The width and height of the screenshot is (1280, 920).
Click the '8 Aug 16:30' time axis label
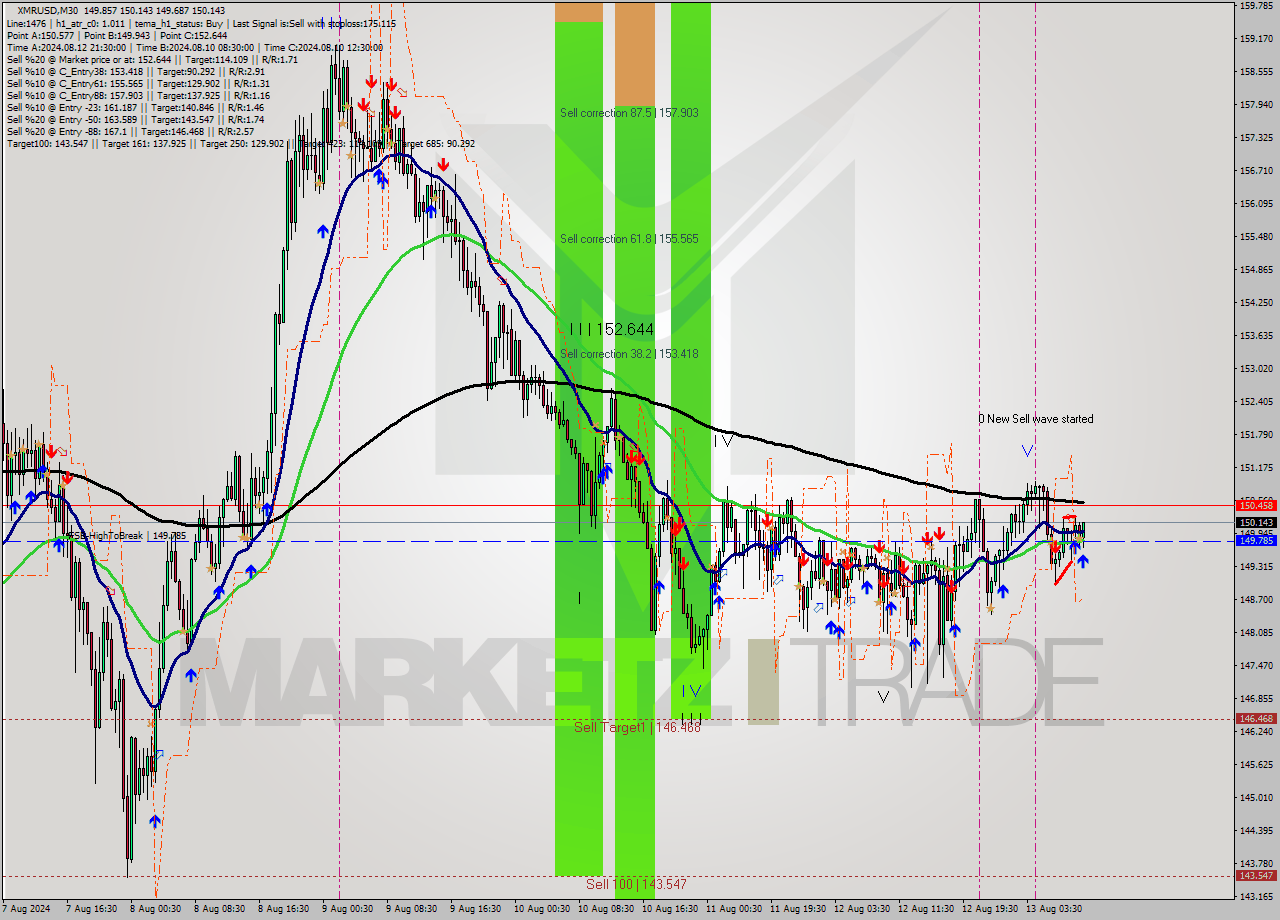coord(284,909)
